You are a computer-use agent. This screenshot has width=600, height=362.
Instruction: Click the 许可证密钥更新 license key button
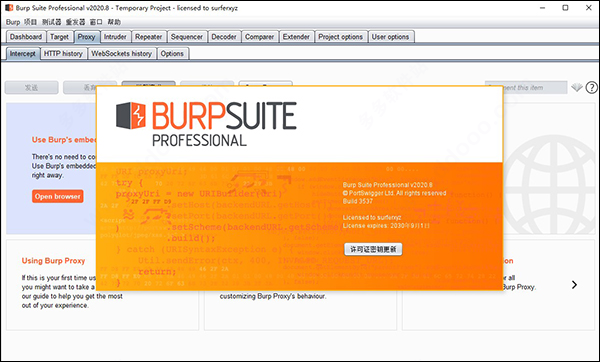[x=373, y=249]
